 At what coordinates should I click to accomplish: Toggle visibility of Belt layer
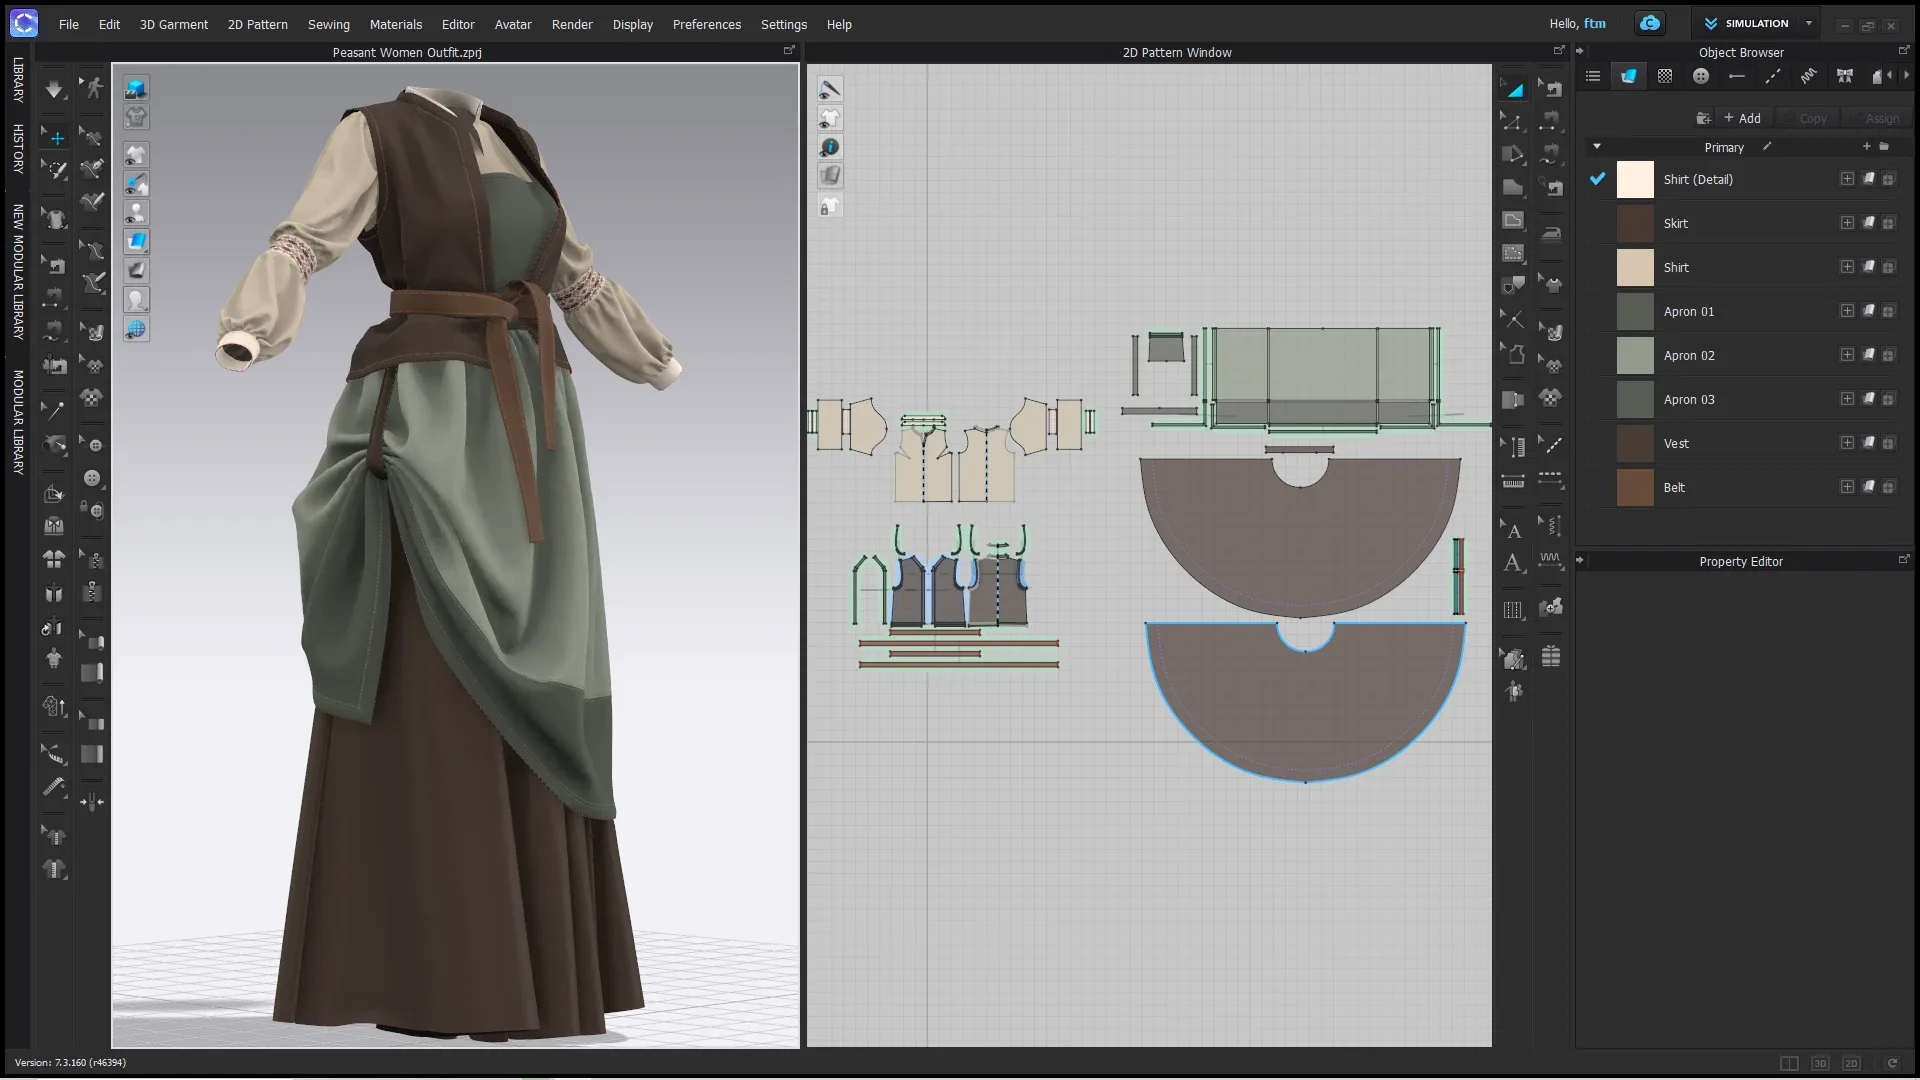click(x=1598, y=487)
